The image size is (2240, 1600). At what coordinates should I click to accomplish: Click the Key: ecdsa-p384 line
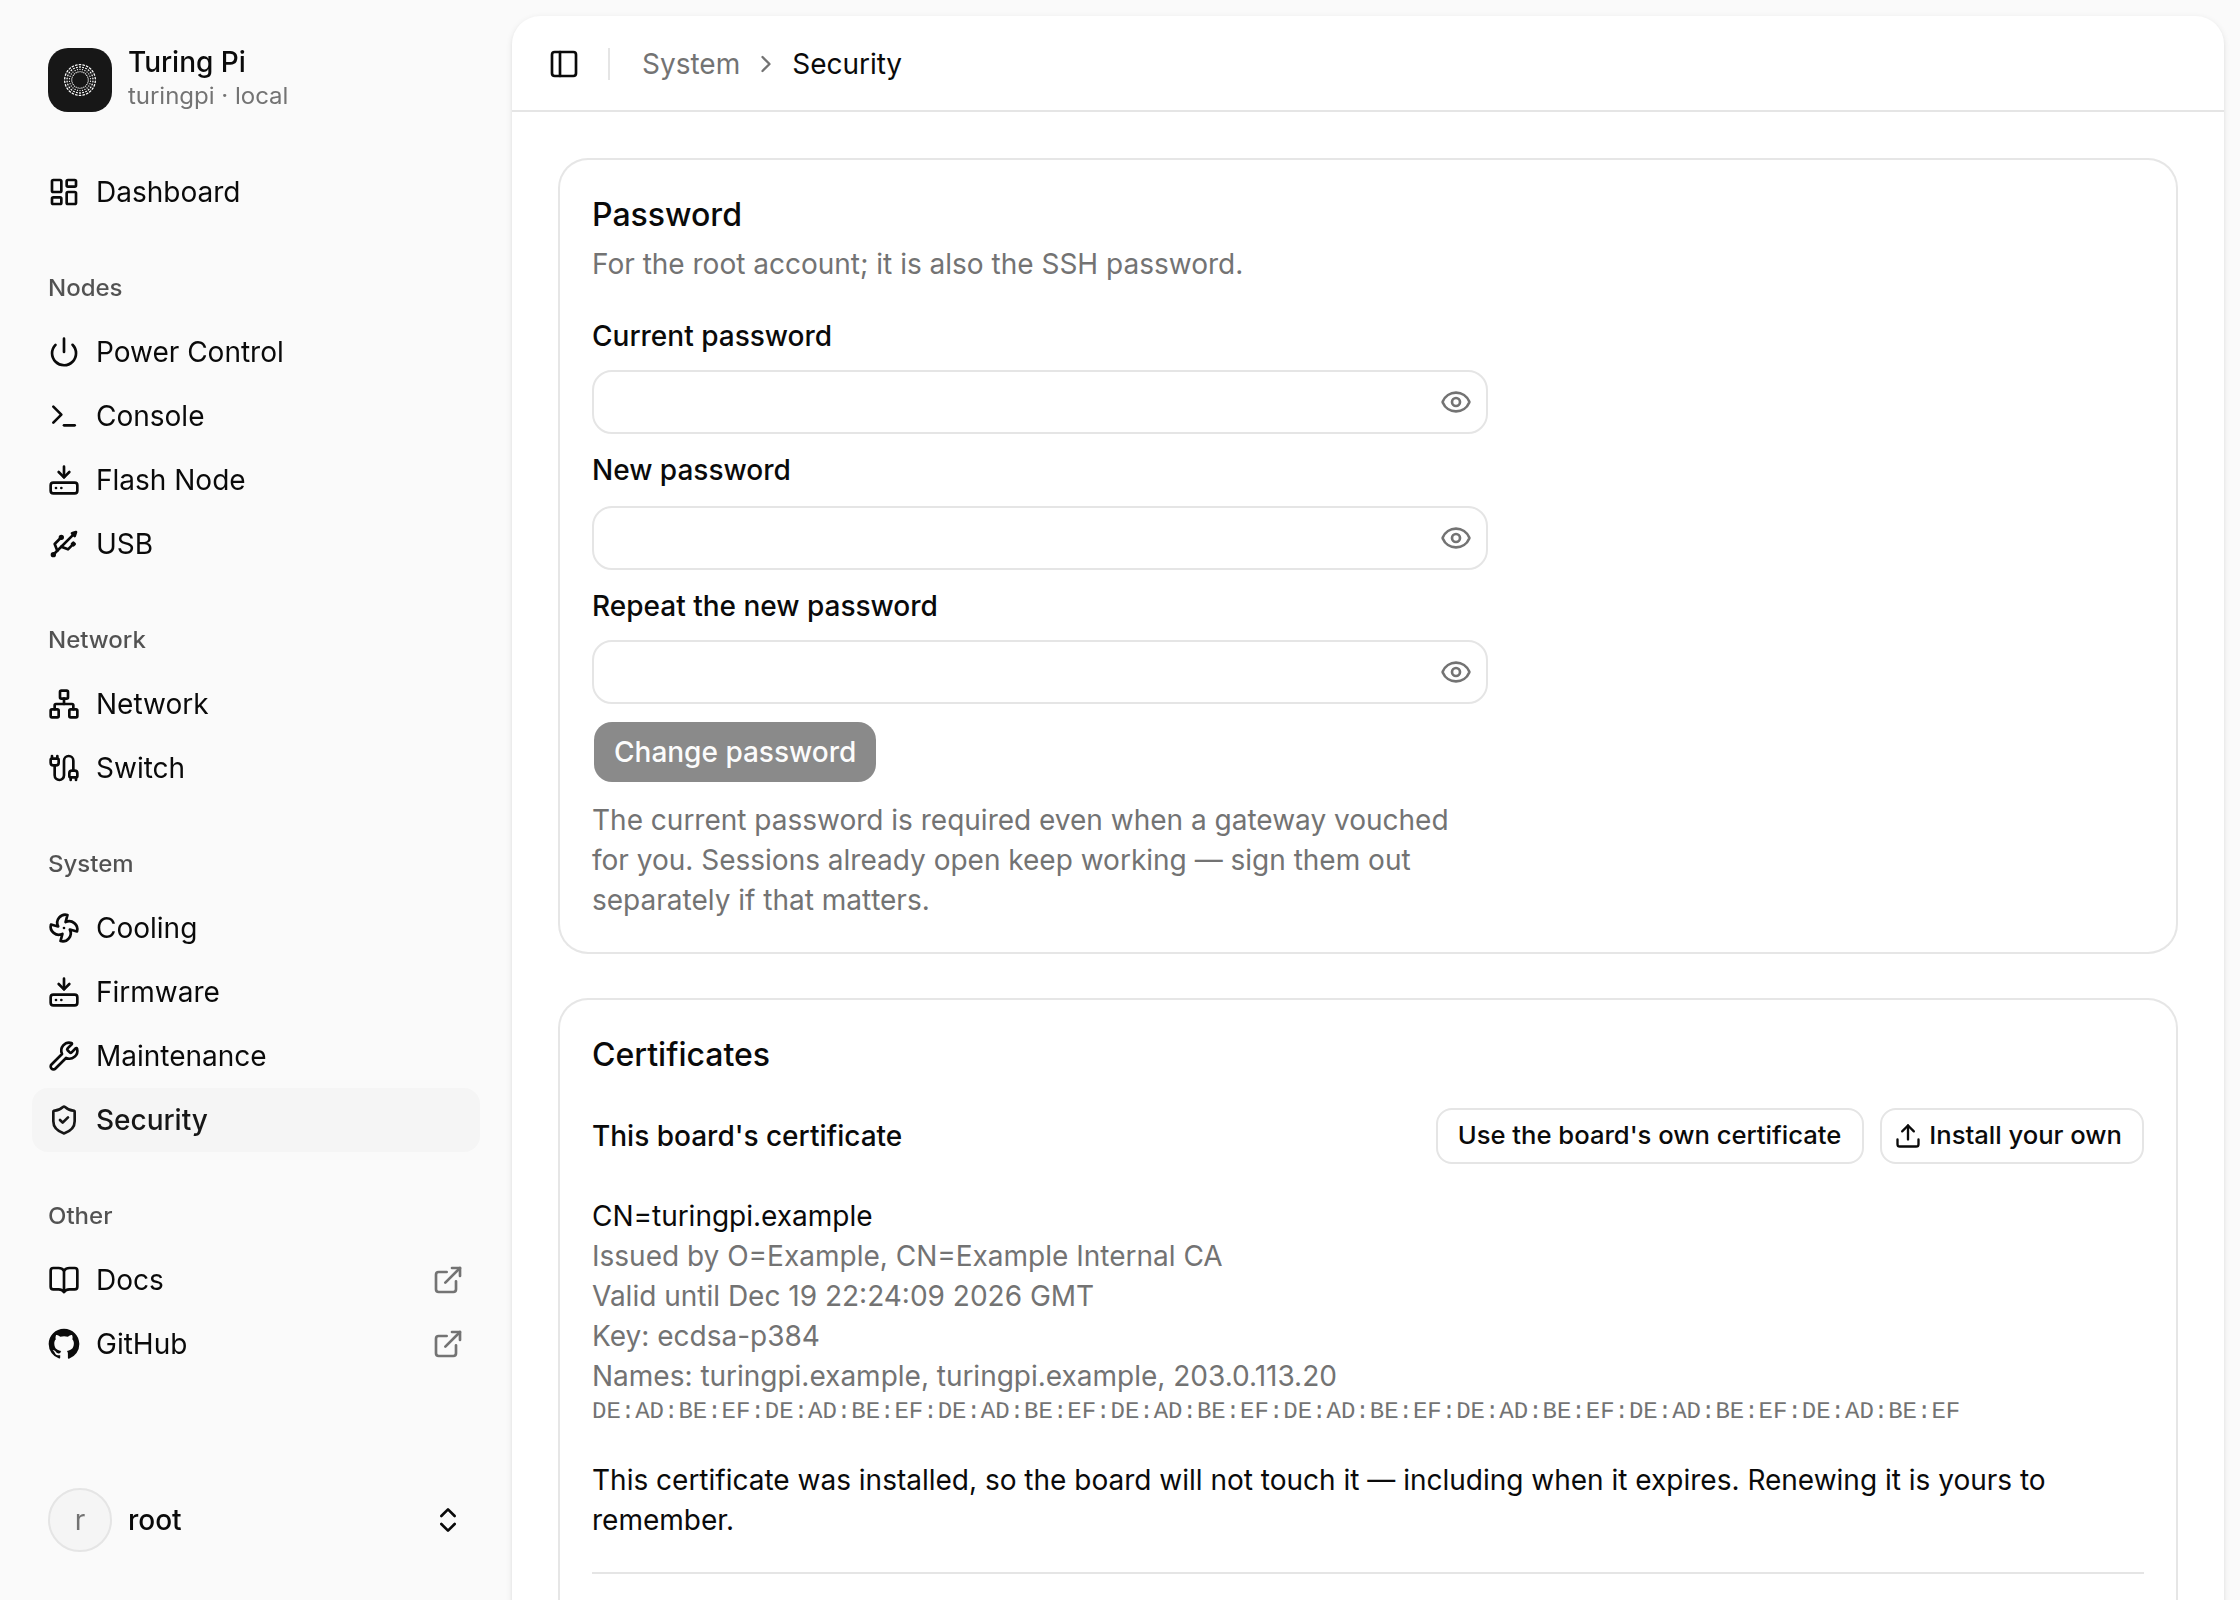pyautogui.click(x=705, y=1336)
